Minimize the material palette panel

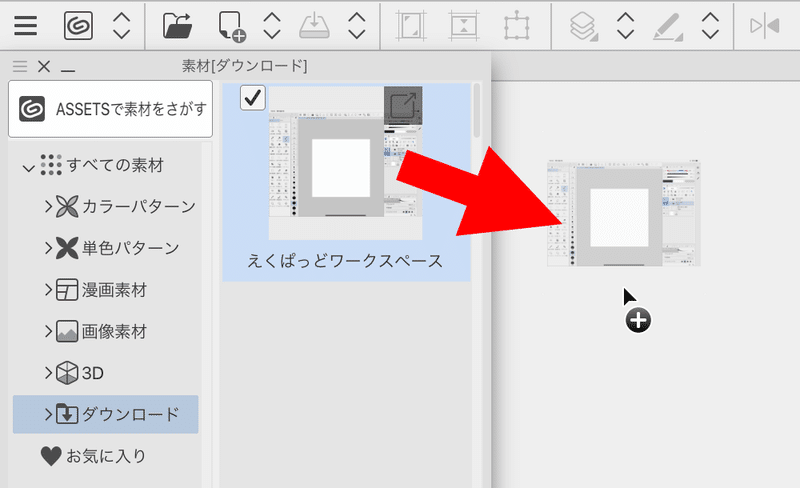coord(68,70)
